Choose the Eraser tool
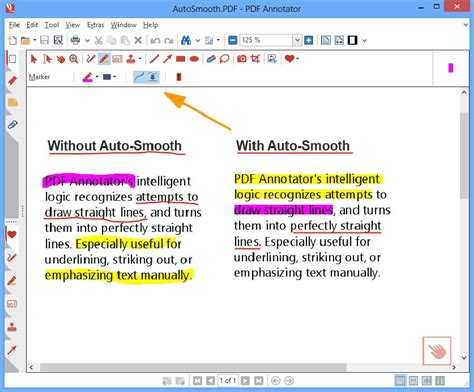 click(211, 59)
